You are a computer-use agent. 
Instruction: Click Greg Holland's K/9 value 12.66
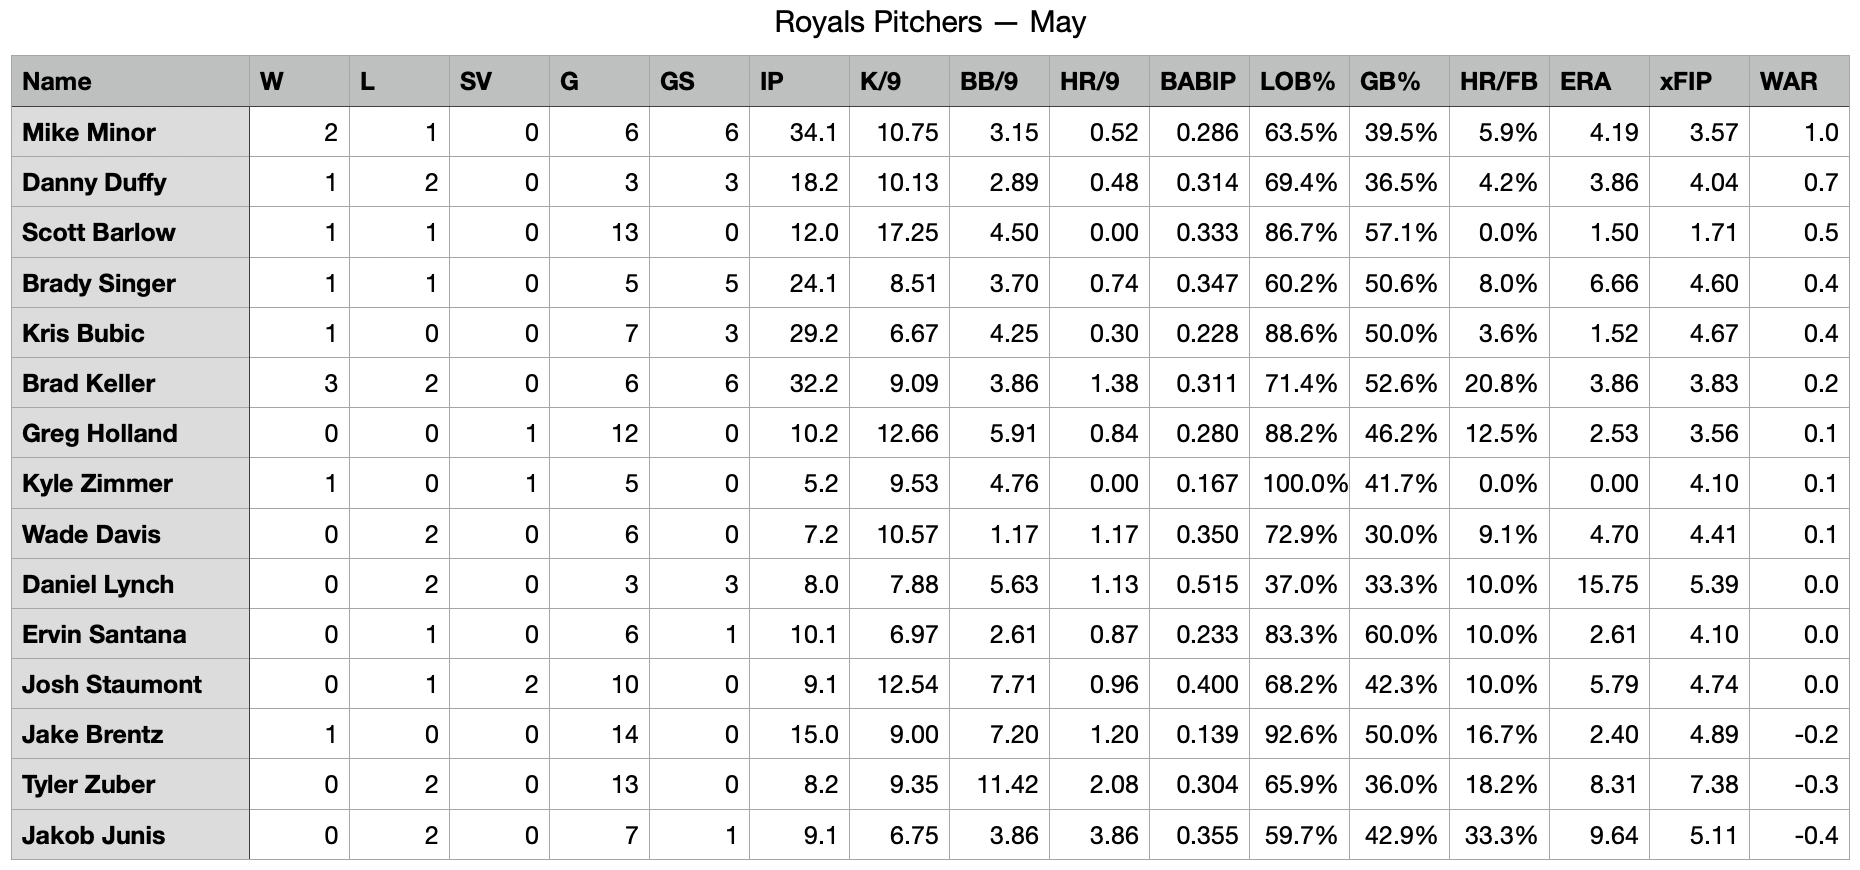pos(907,433)
